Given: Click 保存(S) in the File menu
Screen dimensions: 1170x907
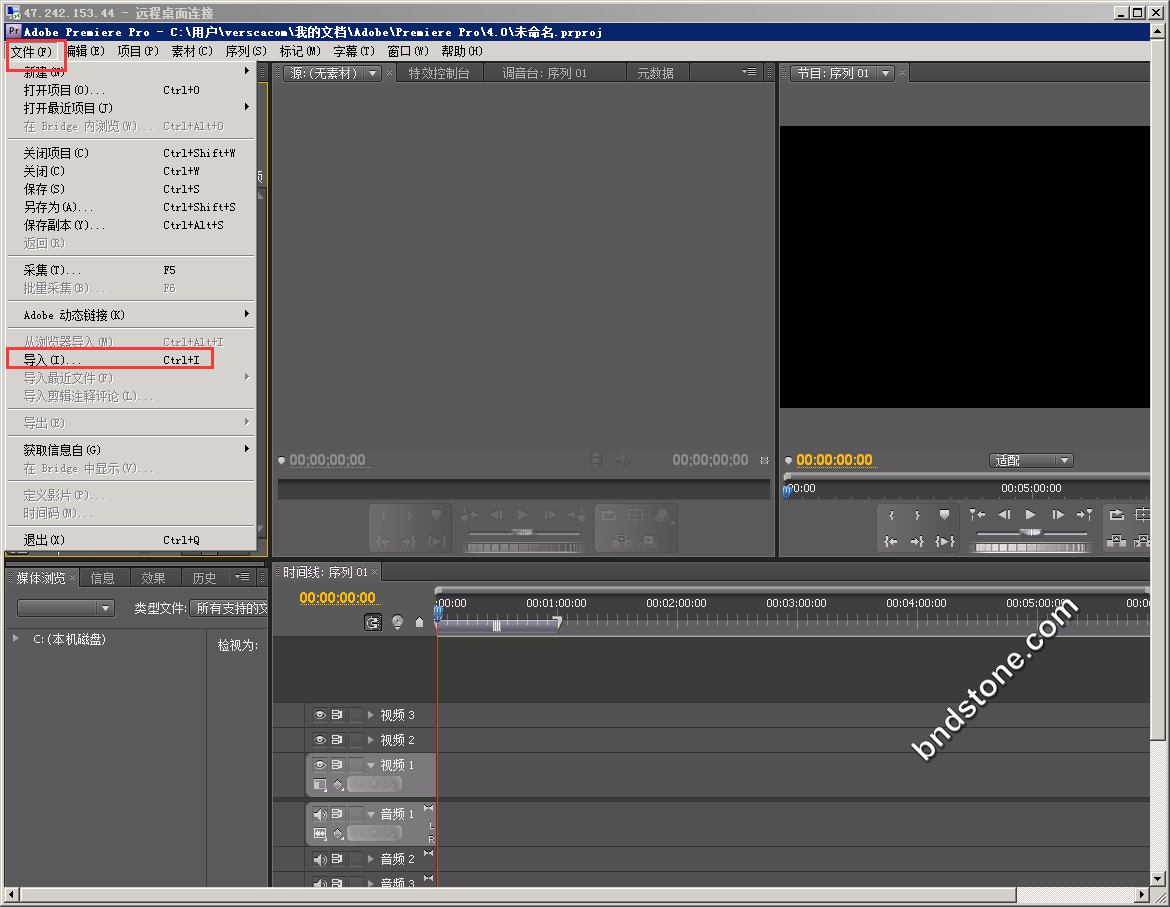Looking at the screenshot, I should click(x=44, y=189).
